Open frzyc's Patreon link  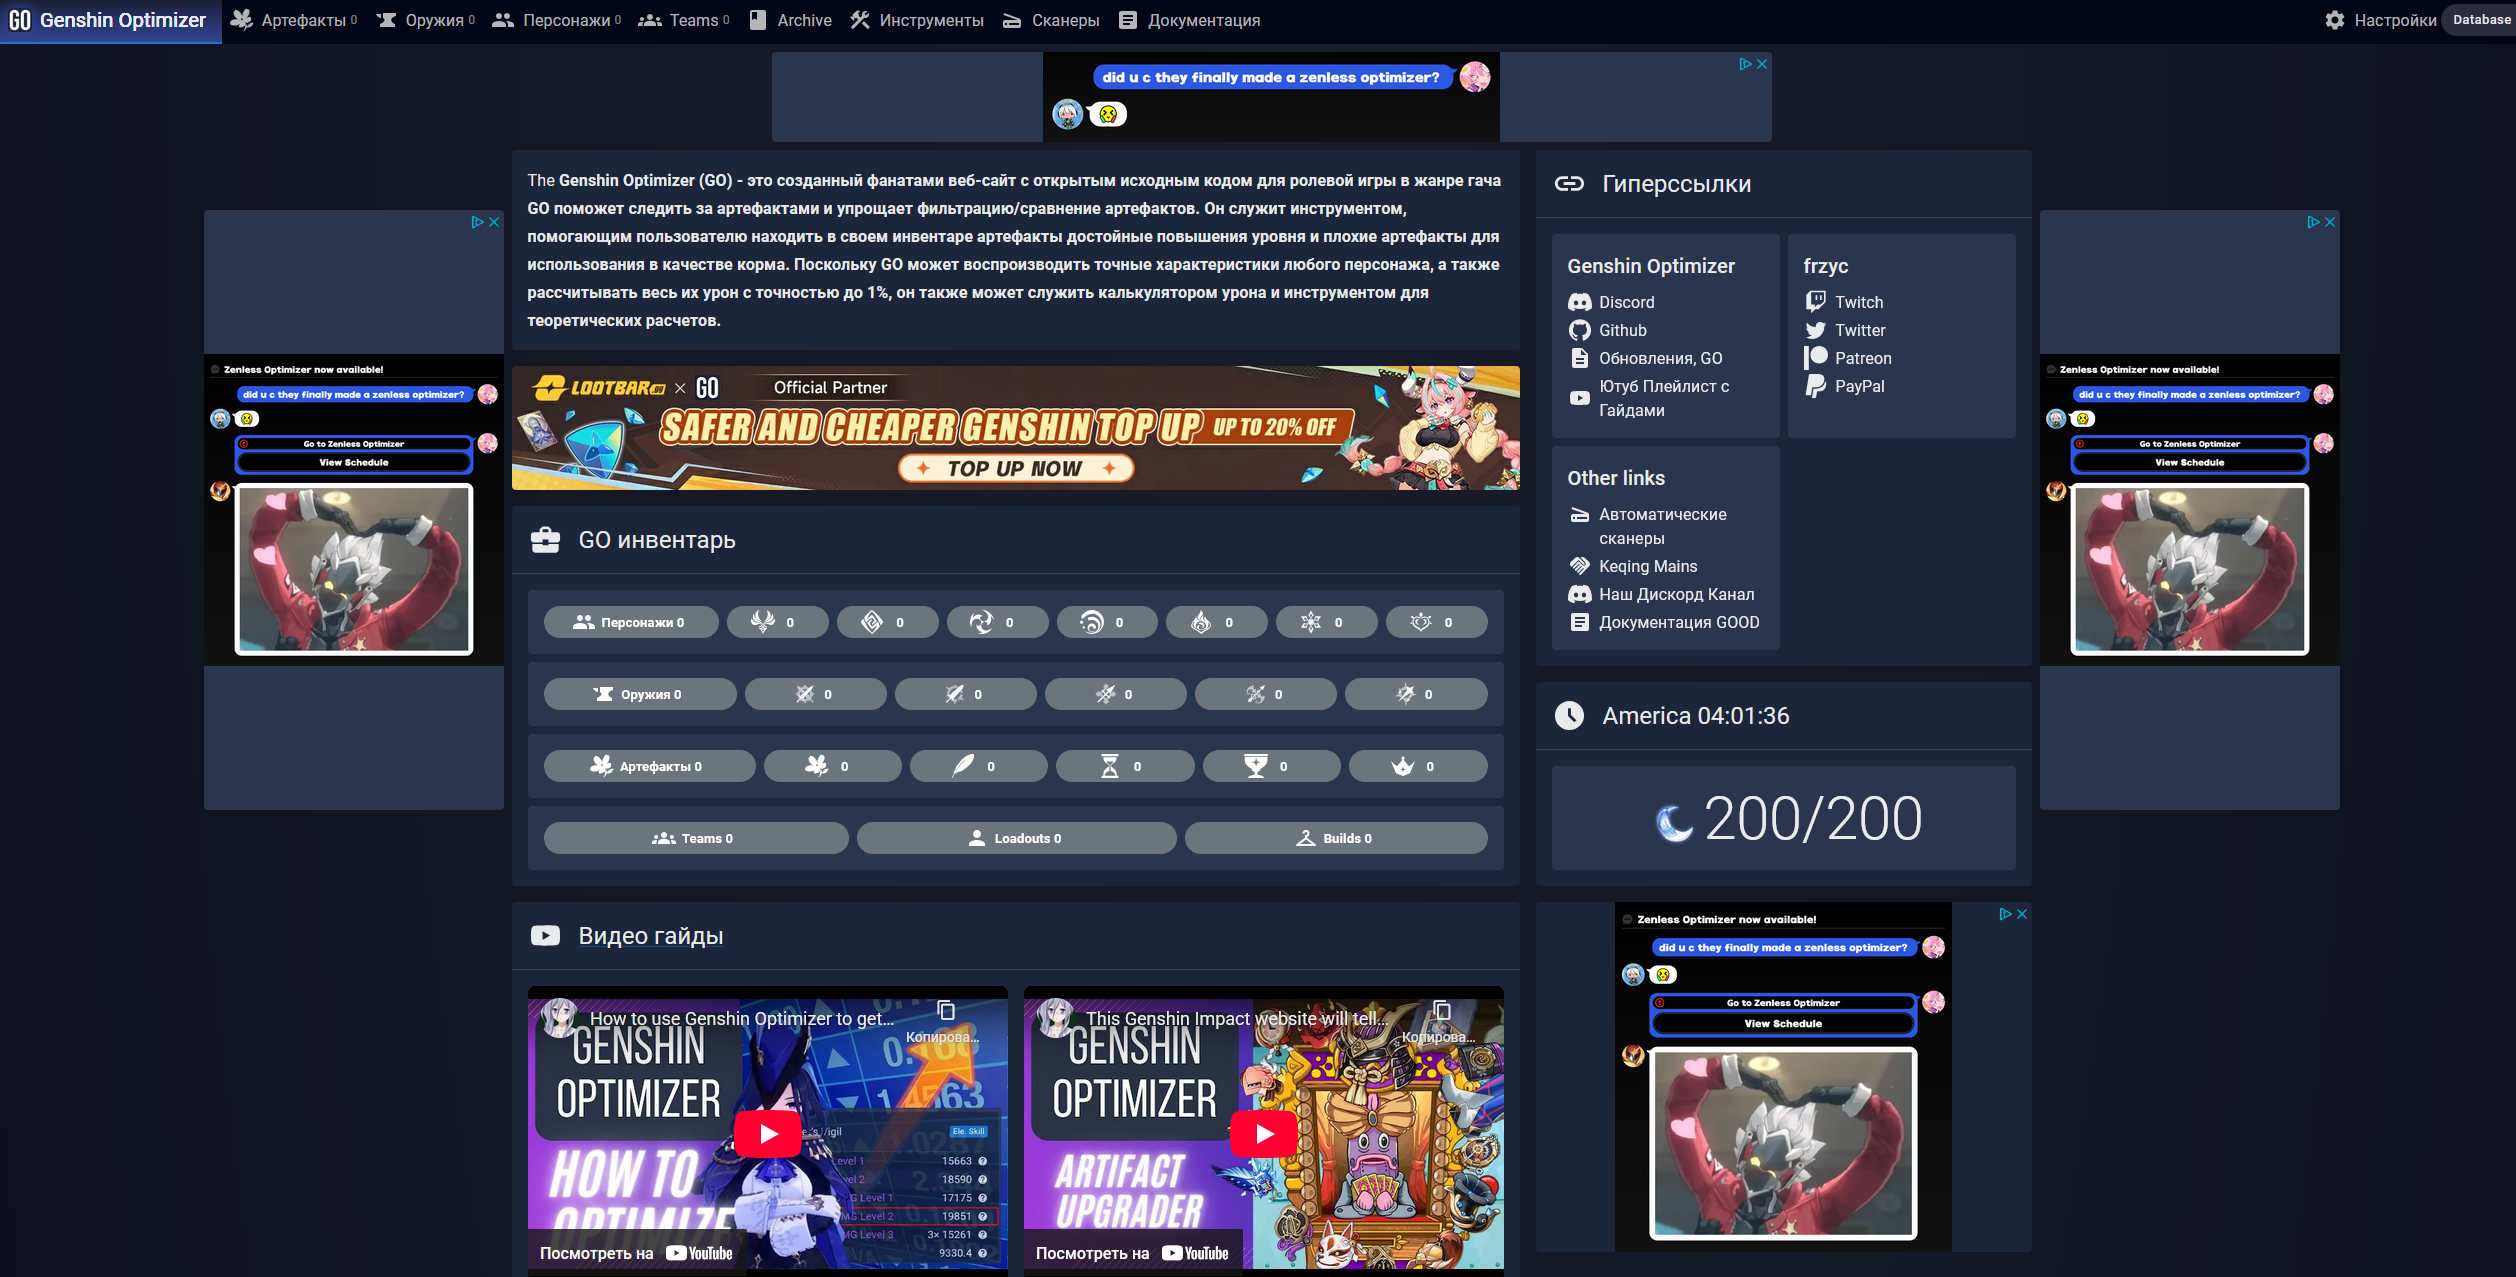click(1861, 358)
